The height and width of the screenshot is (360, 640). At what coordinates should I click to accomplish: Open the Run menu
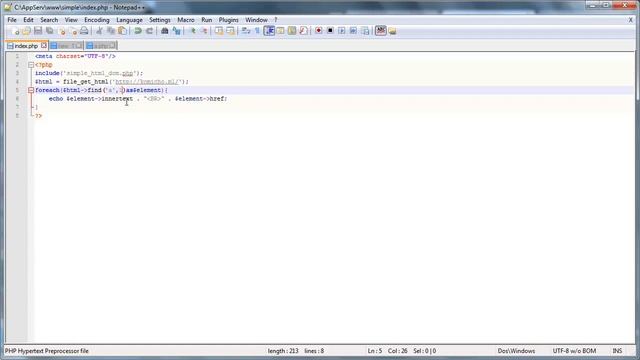[207, 20]
